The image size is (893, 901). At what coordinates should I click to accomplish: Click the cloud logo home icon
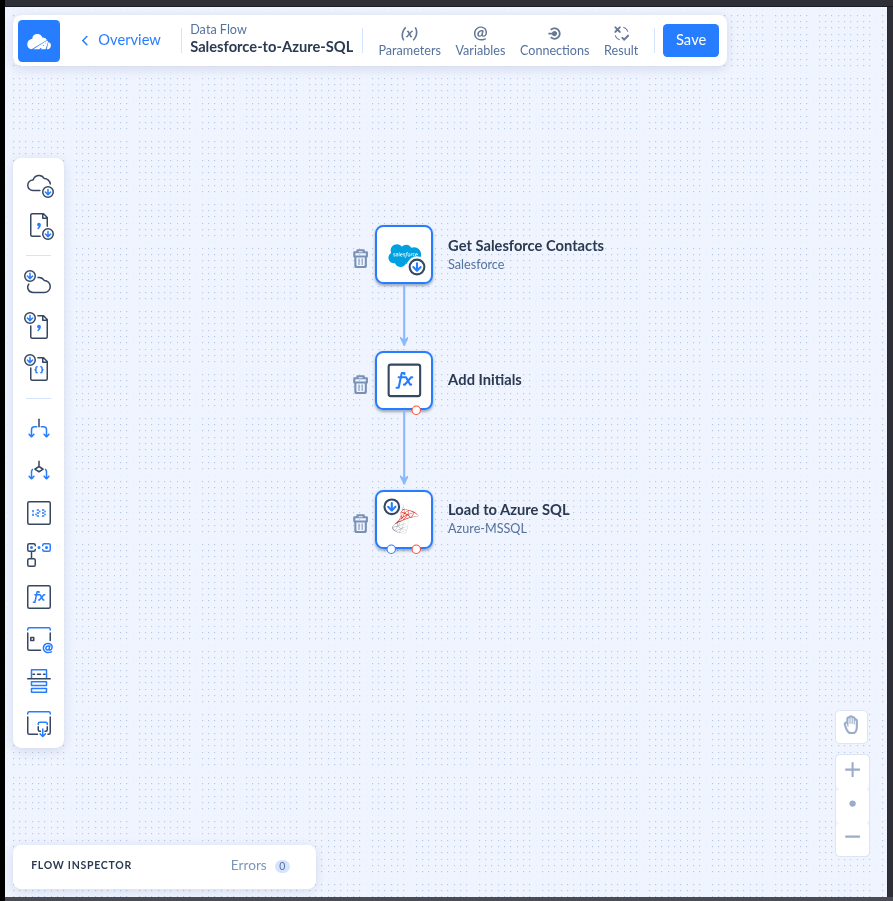39,40
